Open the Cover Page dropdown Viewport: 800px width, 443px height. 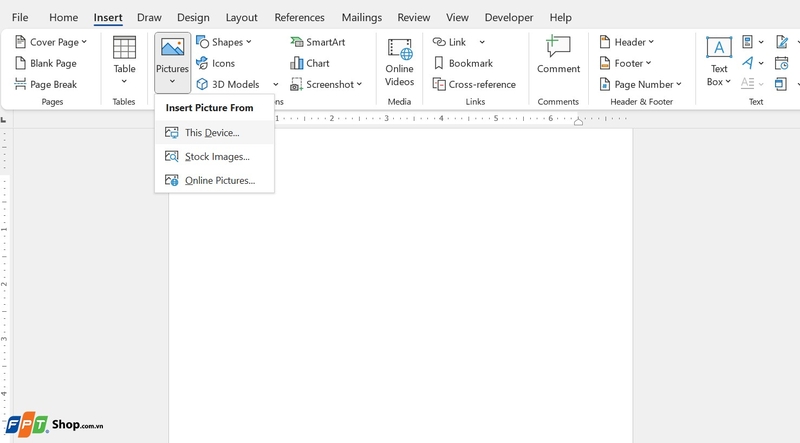pos(52,42)
